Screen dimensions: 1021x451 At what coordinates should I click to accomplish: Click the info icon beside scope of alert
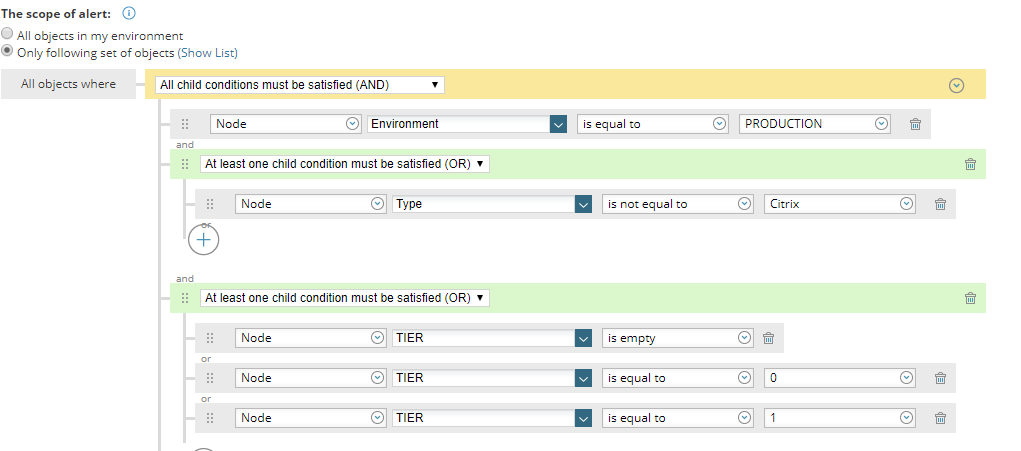coord(128,14)
